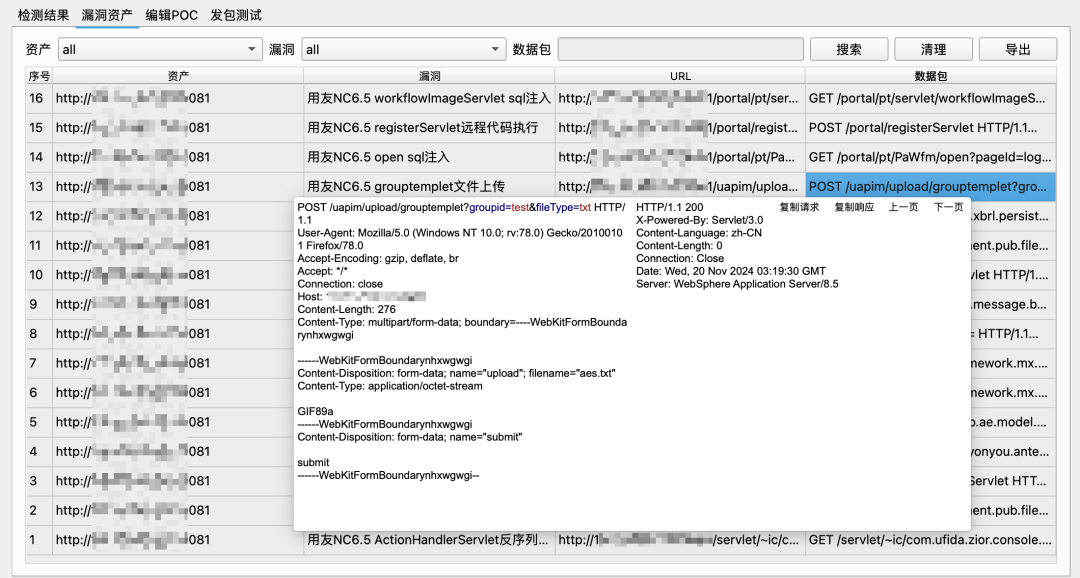Click packet cell GET /portal/pt/PaWfm/open?pageId
The image size is (1080, 578).
coord(931,157)
